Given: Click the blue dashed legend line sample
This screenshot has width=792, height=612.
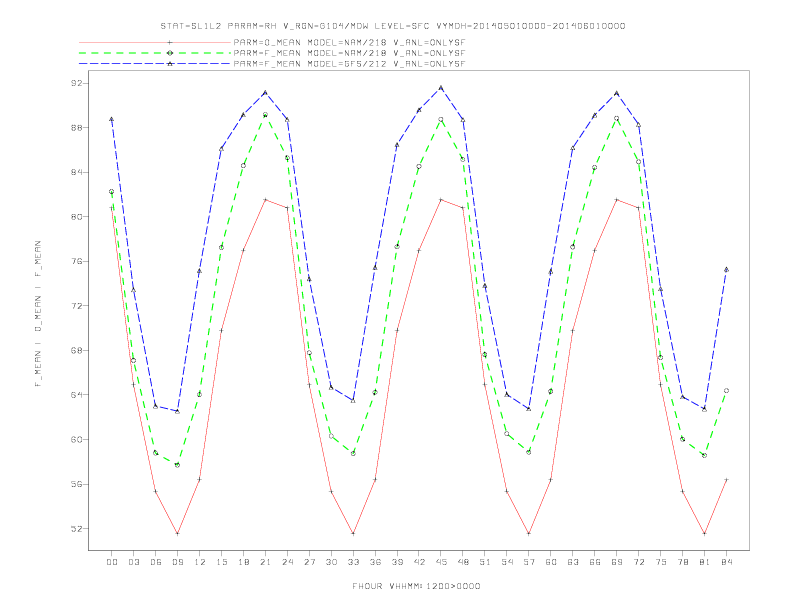Looking at the screenshot, I should (155, 64).
